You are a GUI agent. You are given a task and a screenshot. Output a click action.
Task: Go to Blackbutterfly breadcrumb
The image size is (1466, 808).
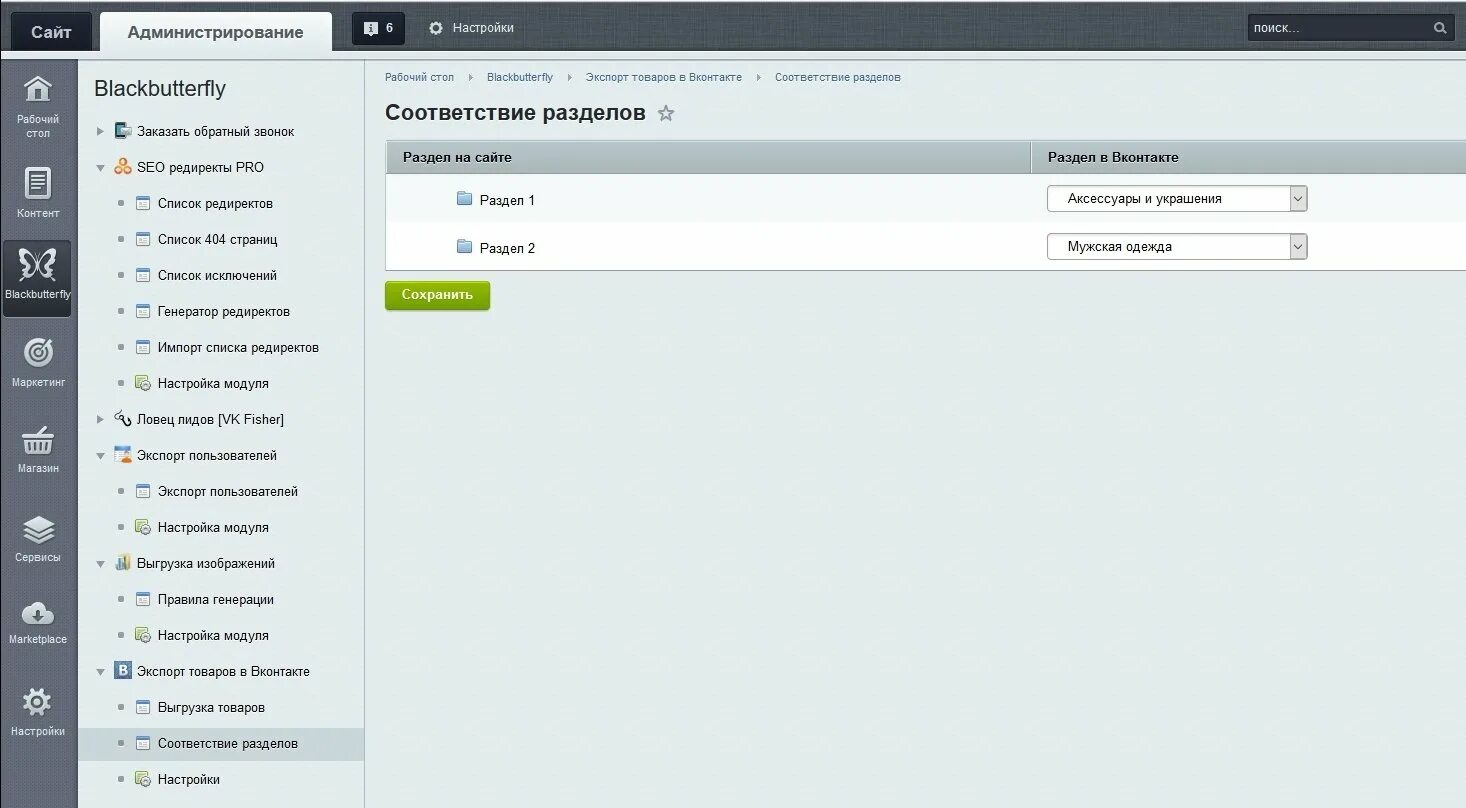(x=520, y=77)
